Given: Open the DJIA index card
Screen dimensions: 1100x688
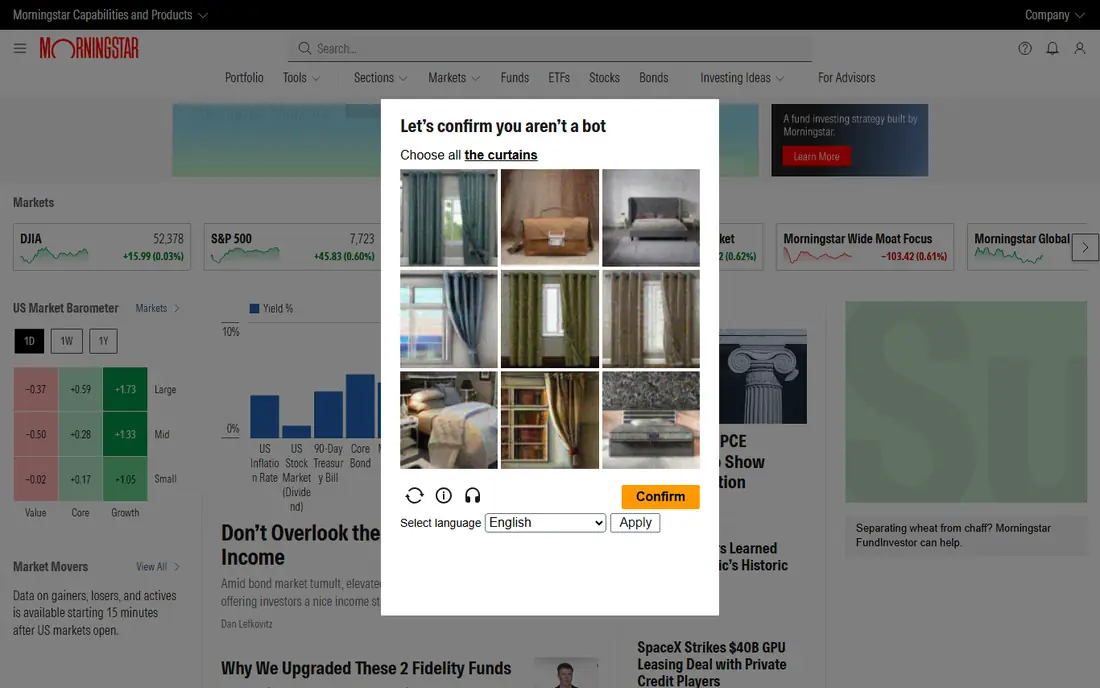Looking at the screenshot, I should [x=102, y=247].
